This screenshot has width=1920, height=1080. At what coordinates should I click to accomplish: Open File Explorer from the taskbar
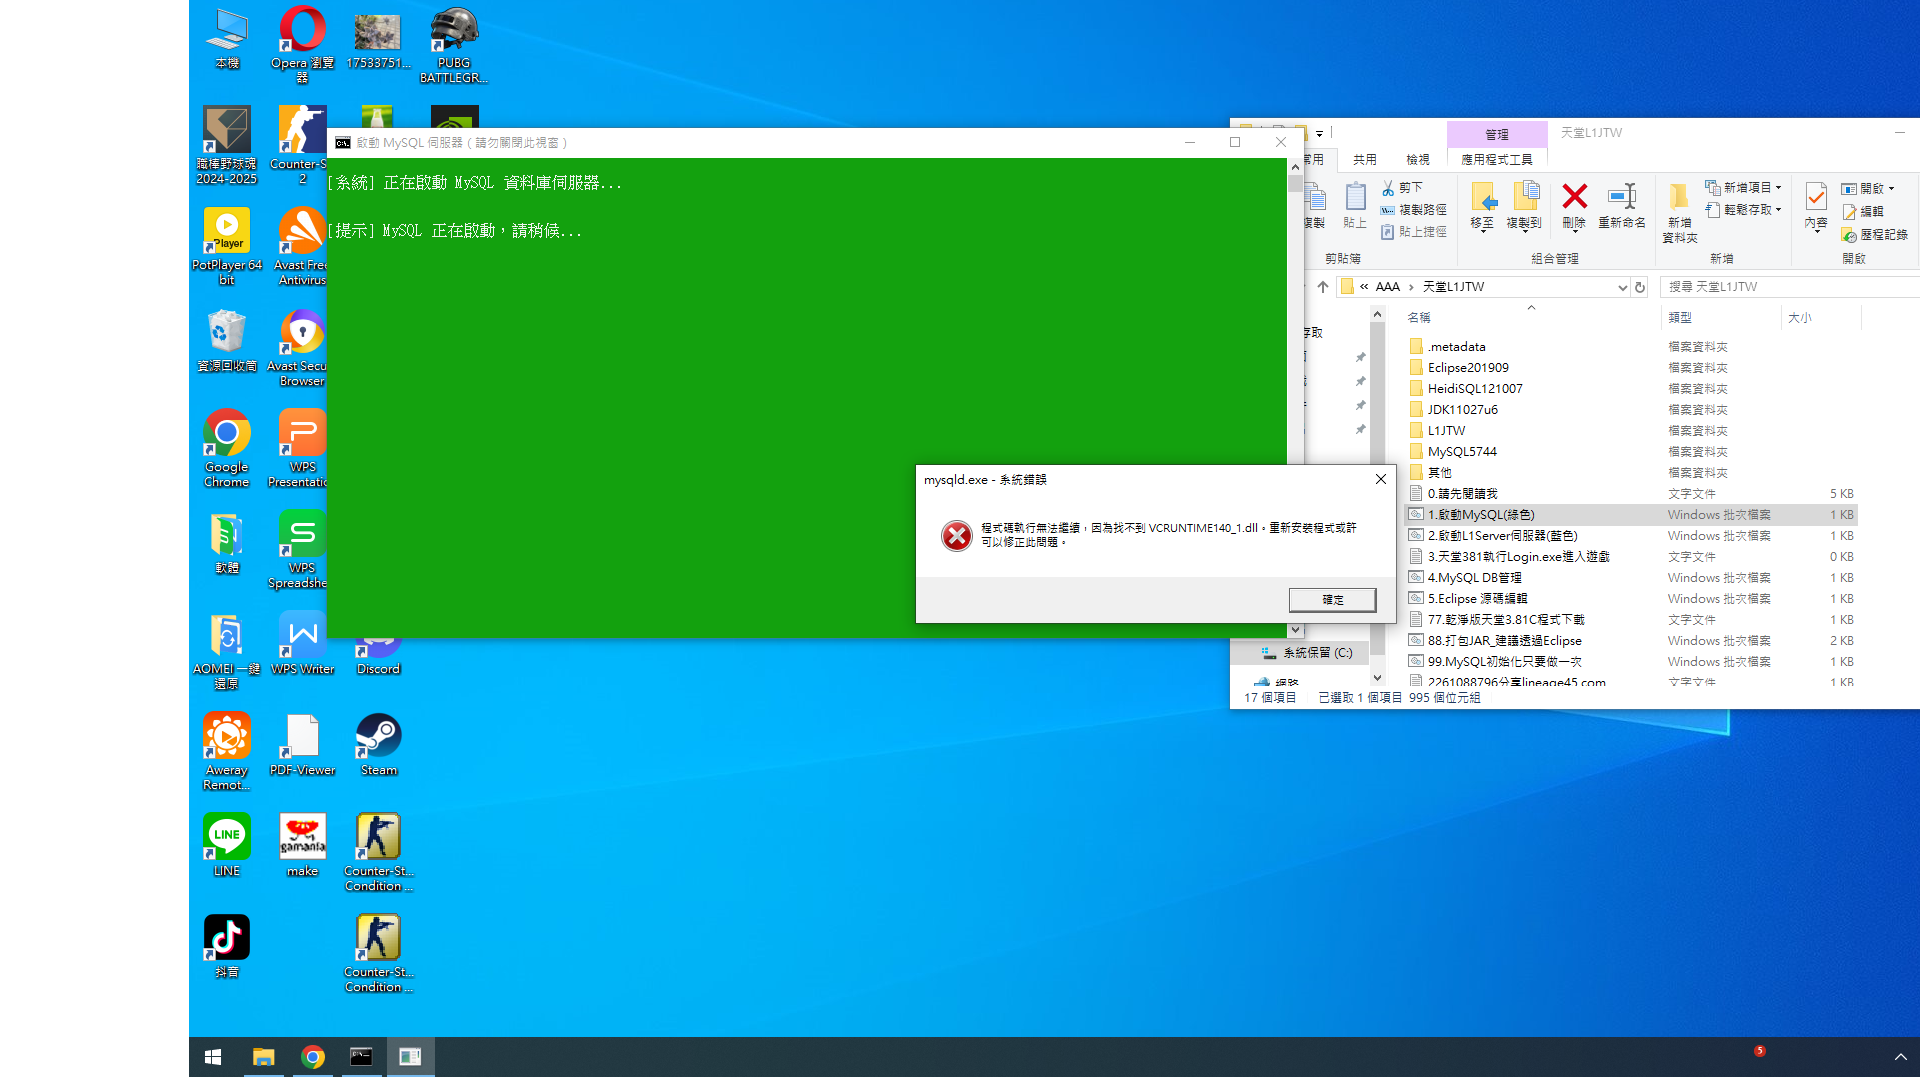tap(263, 1057)
